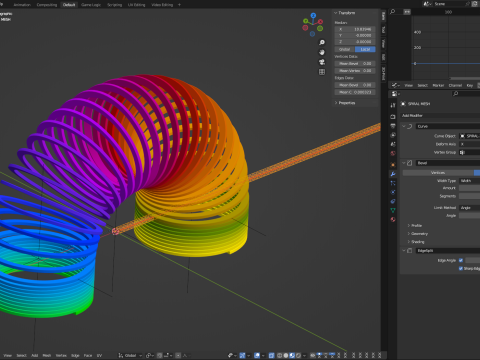
Task: Add a new workspace with plus button
Action: click(x=179, y=5)
